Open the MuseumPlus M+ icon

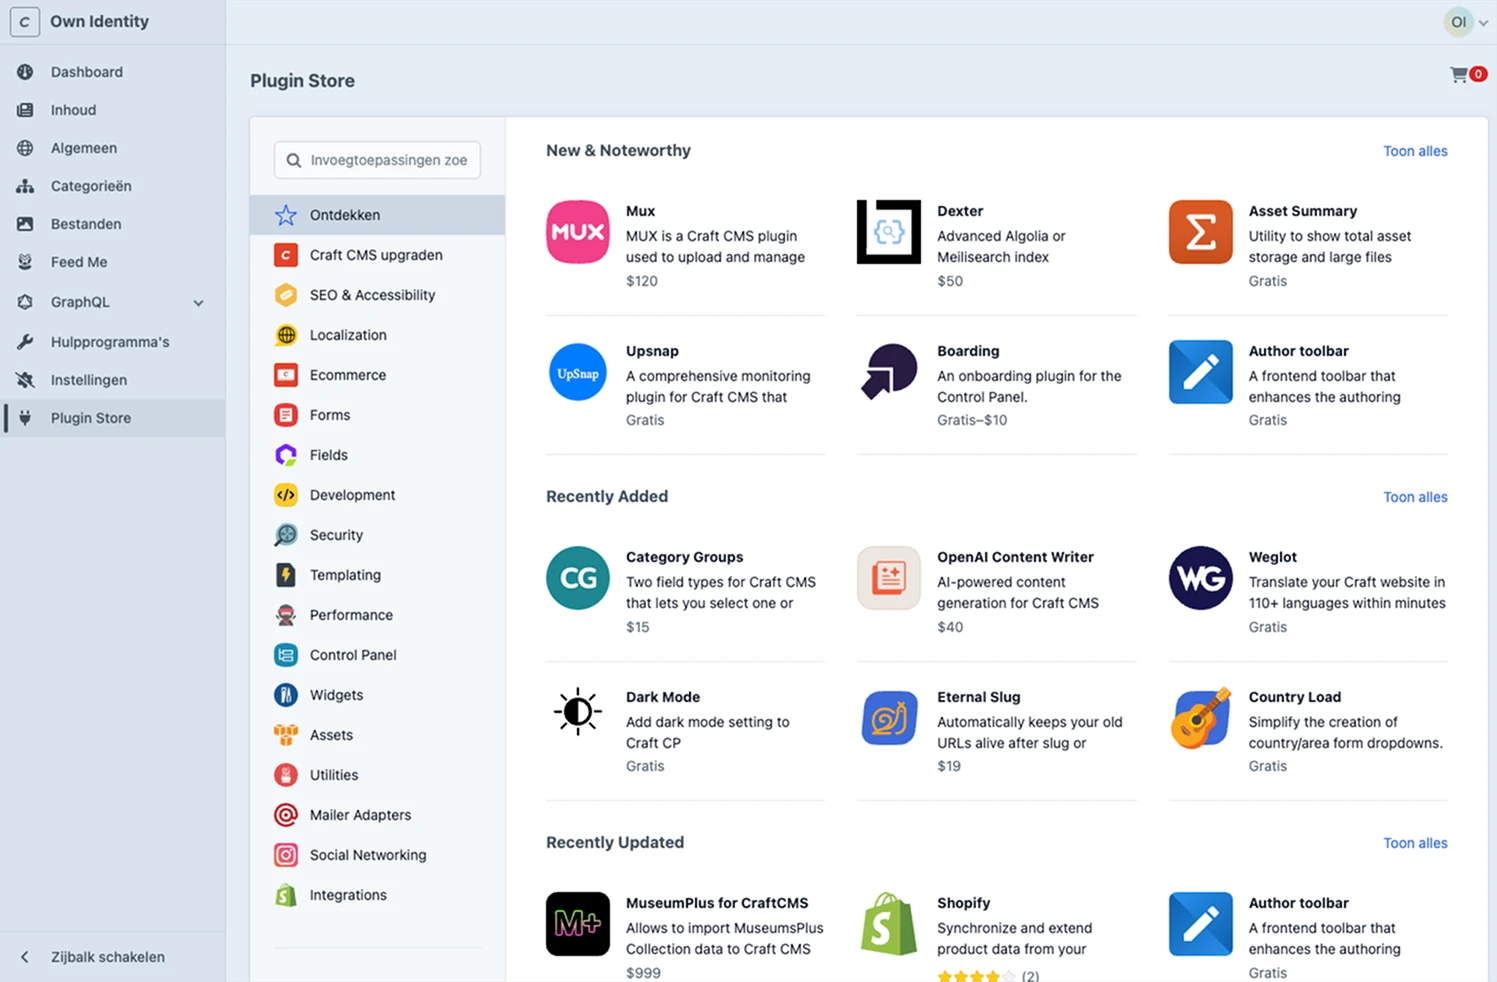click(x=578, y=924)
